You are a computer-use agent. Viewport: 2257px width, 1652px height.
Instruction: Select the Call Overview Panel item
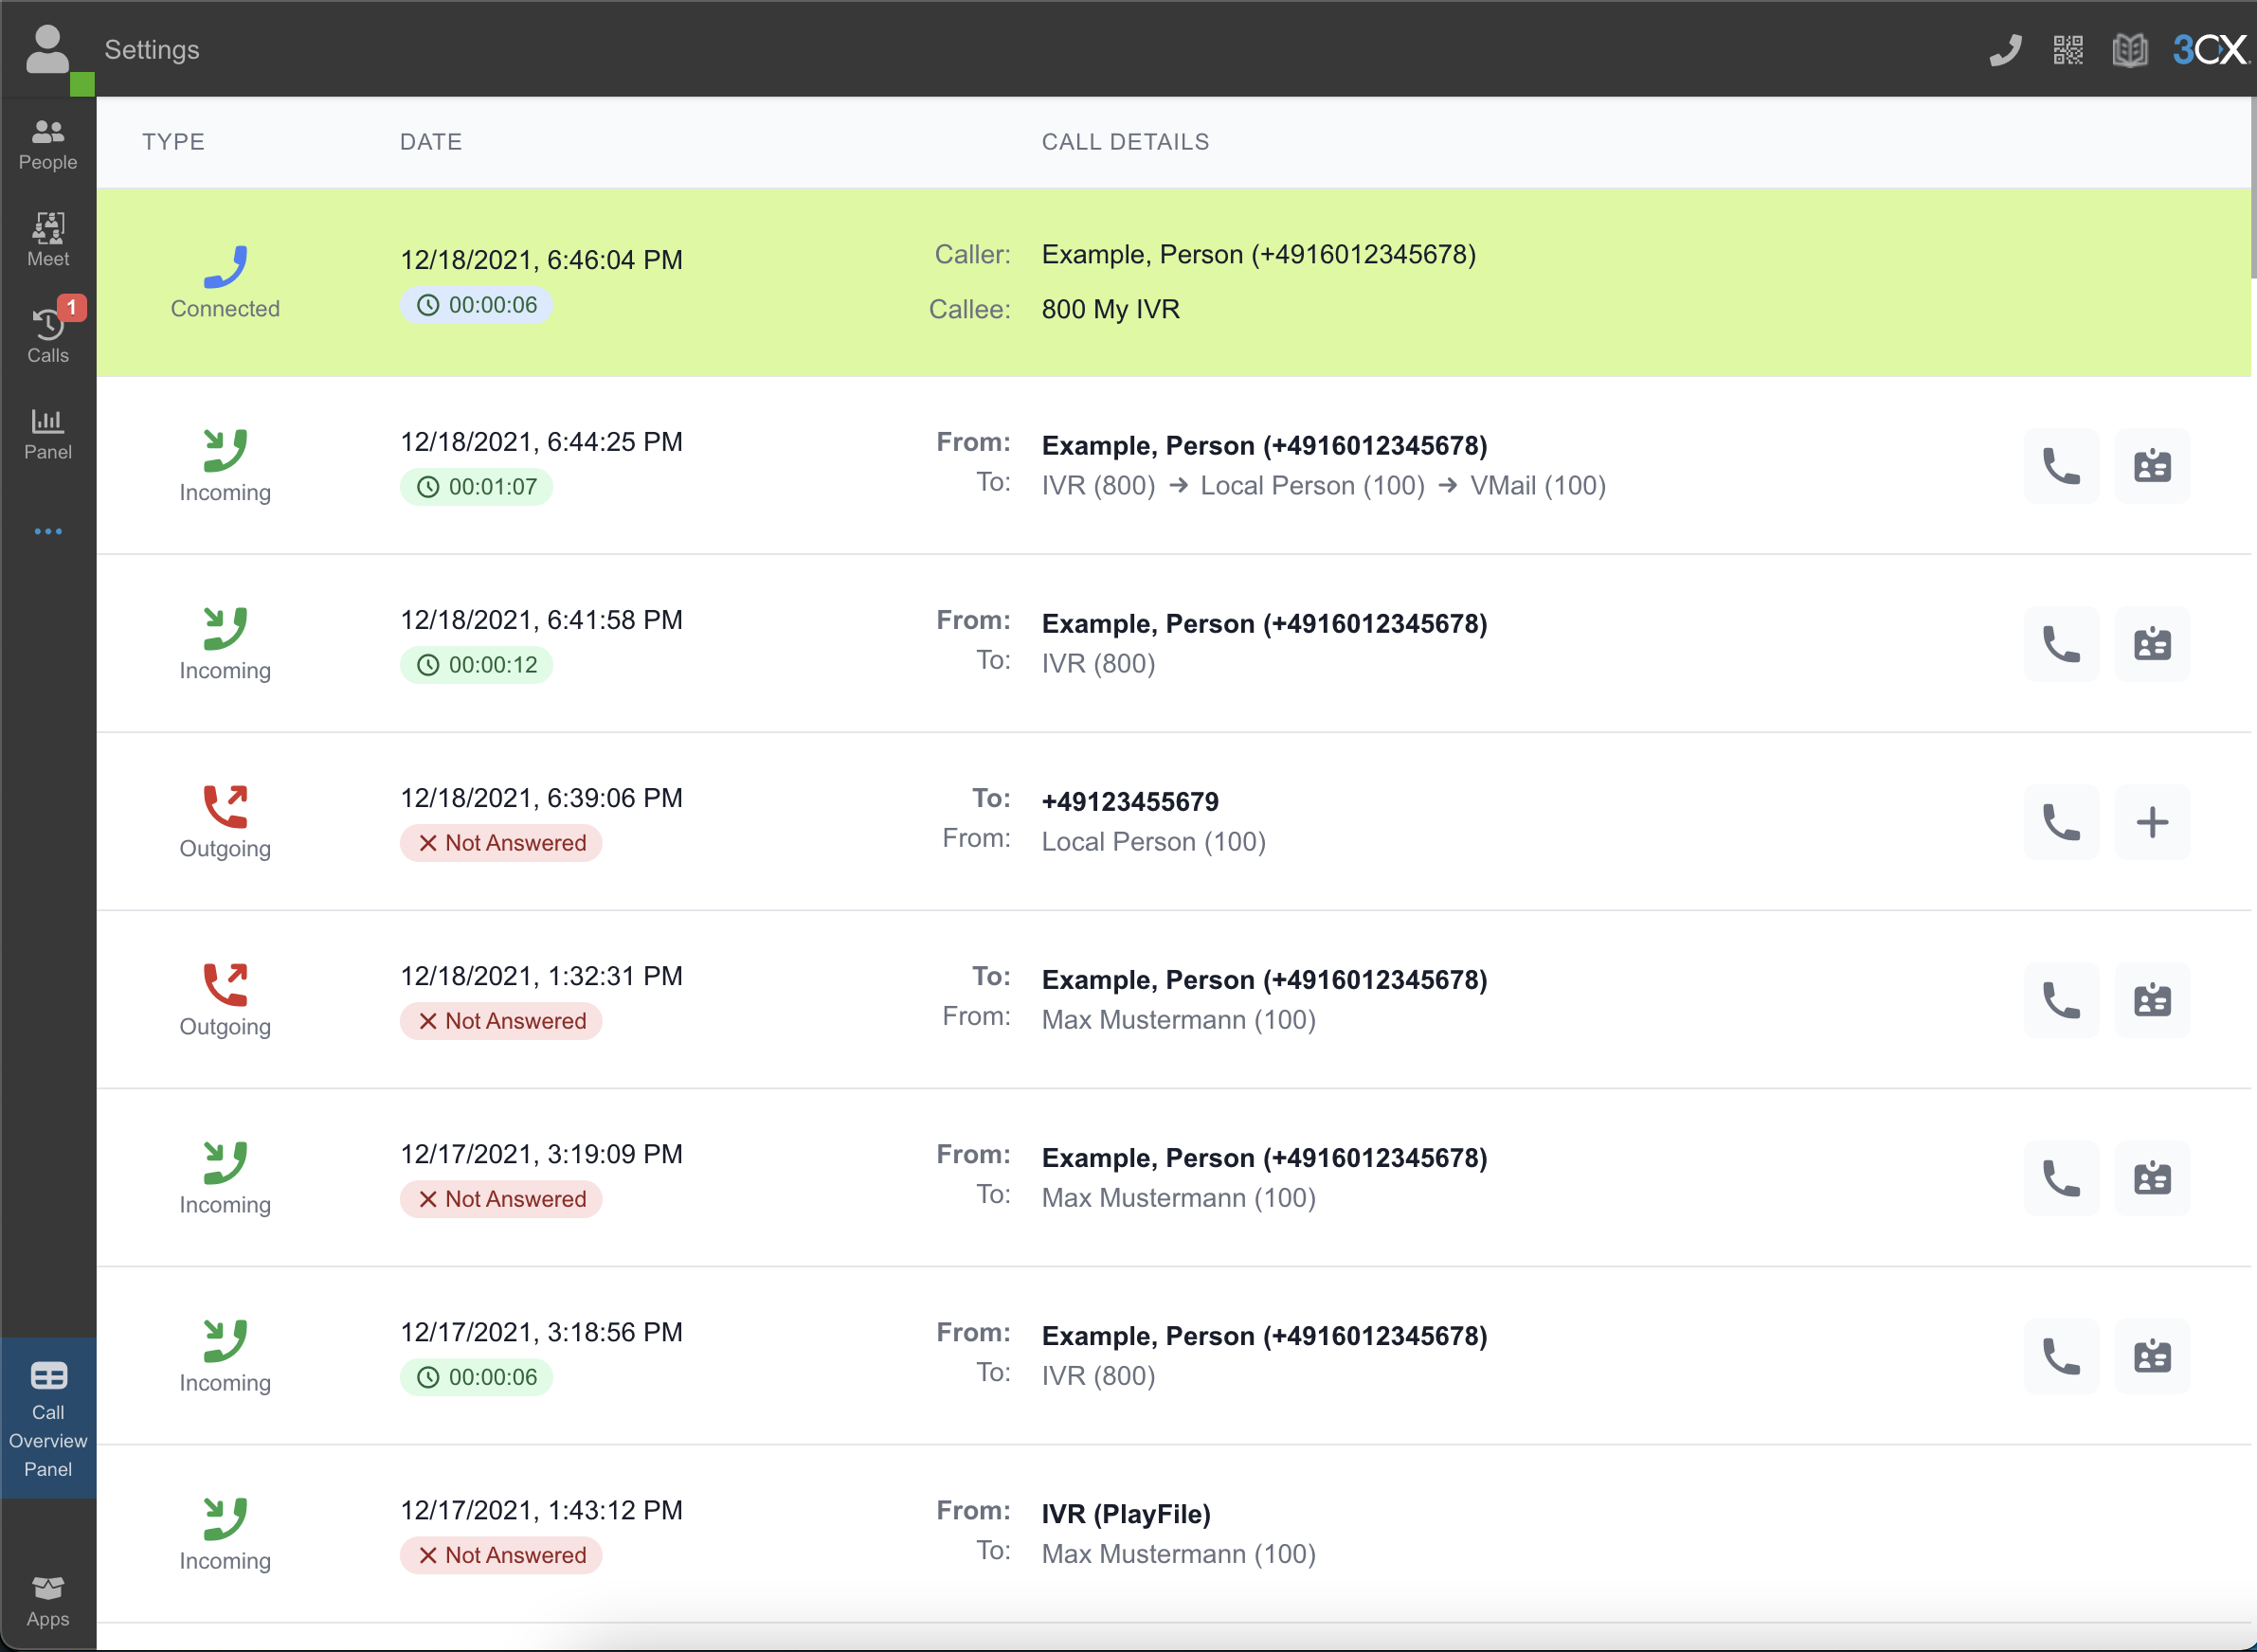coord(48,1418)
